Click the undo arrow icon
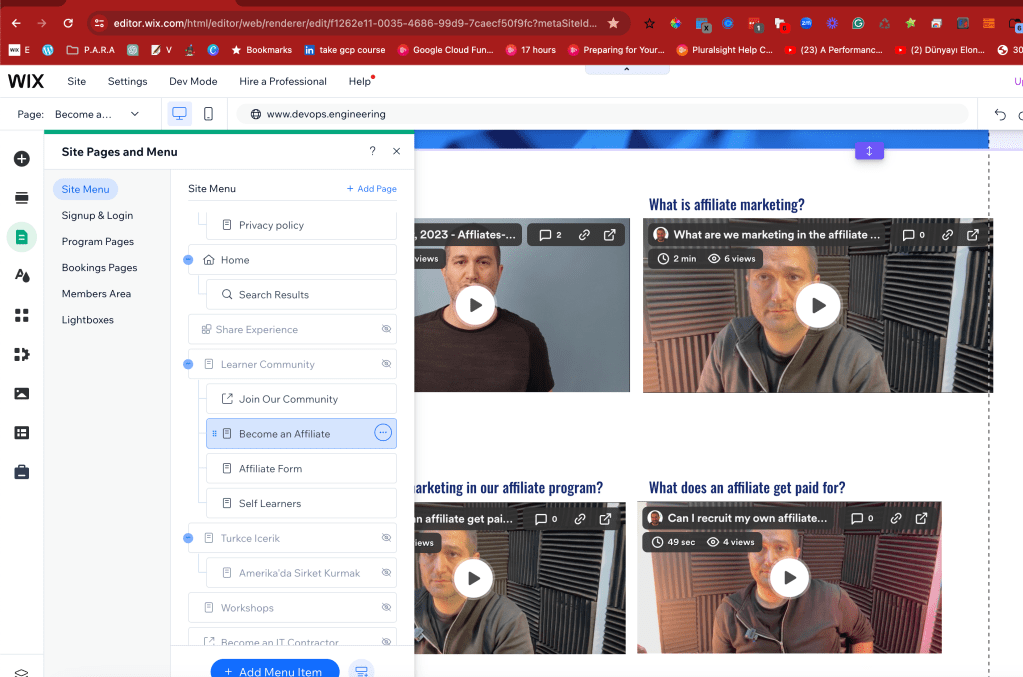1023x677 pixels. click(x=1000, y=115)
